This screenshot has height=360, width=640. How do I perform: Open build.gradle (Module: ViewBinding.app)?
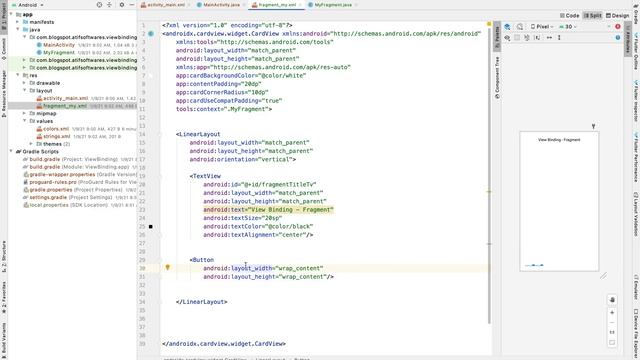point(79,167)
